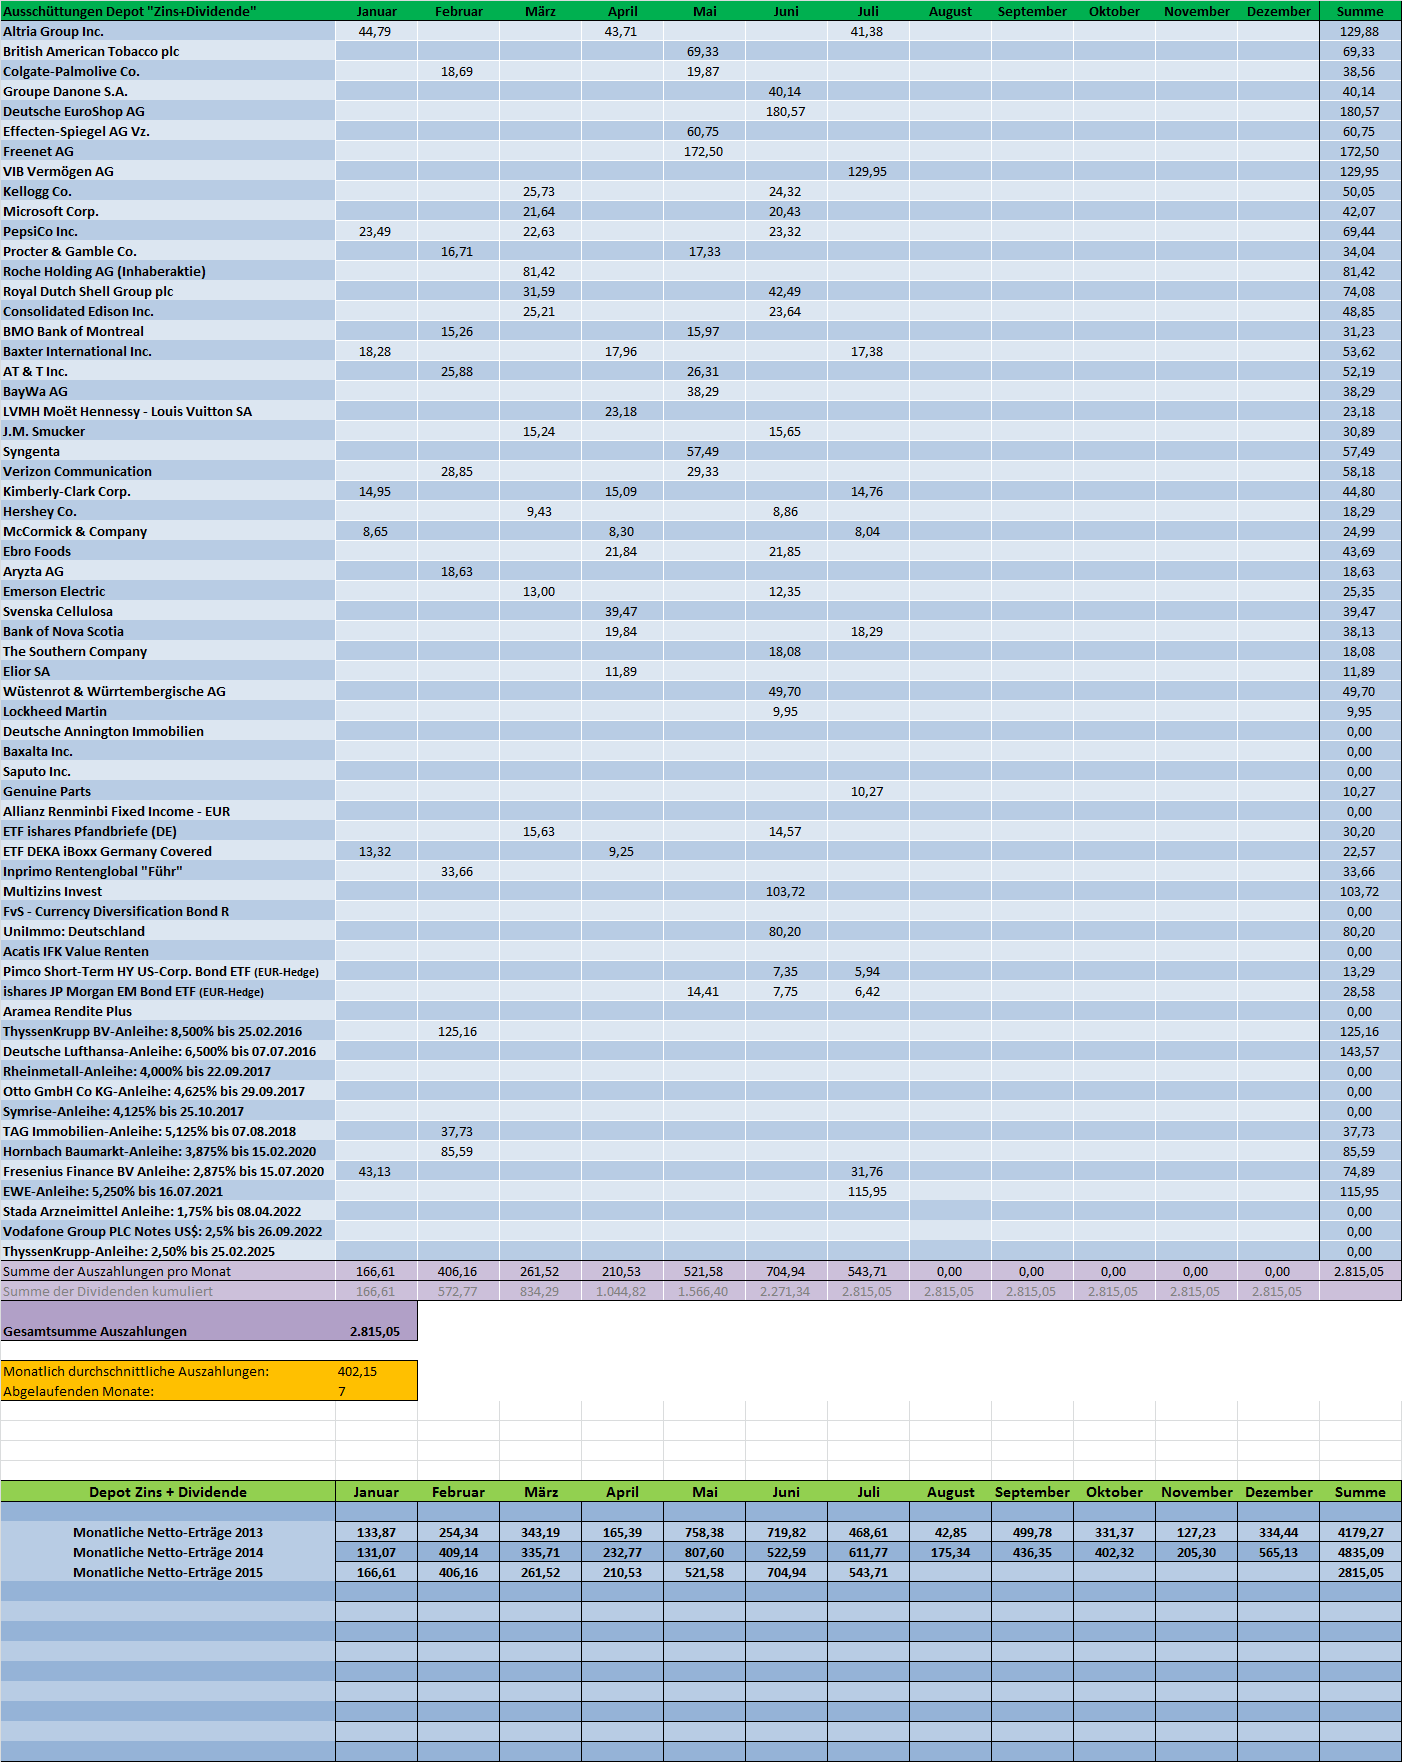This screenshot has width=1402, height=1762.
Task: Click the cumulated April value 1.044,82
Action: [x=621, y=1291]
